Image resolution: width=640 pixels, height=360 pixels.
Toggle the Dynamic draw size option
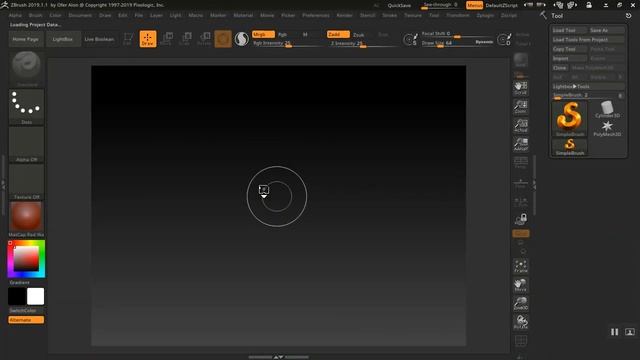tap(484, 42)
